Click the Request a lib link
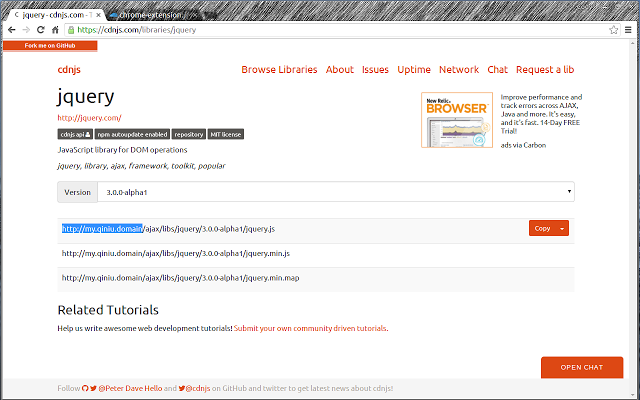 (545, 70)
